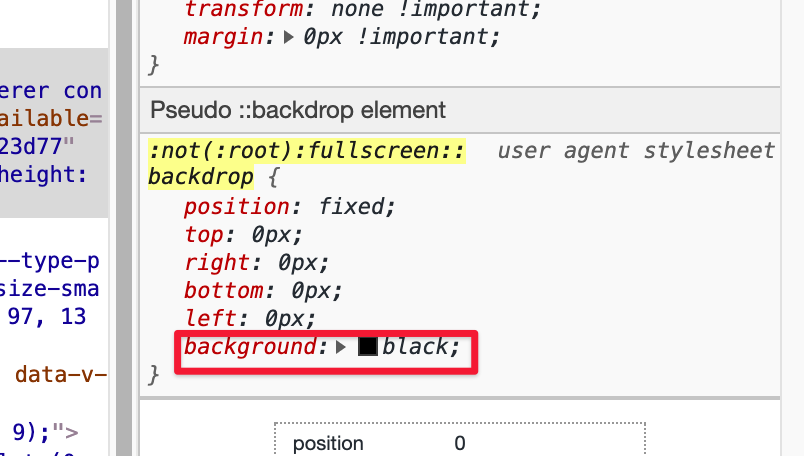Edit the 'bottom' property name

pyautogui.click(x=224, y=291)
